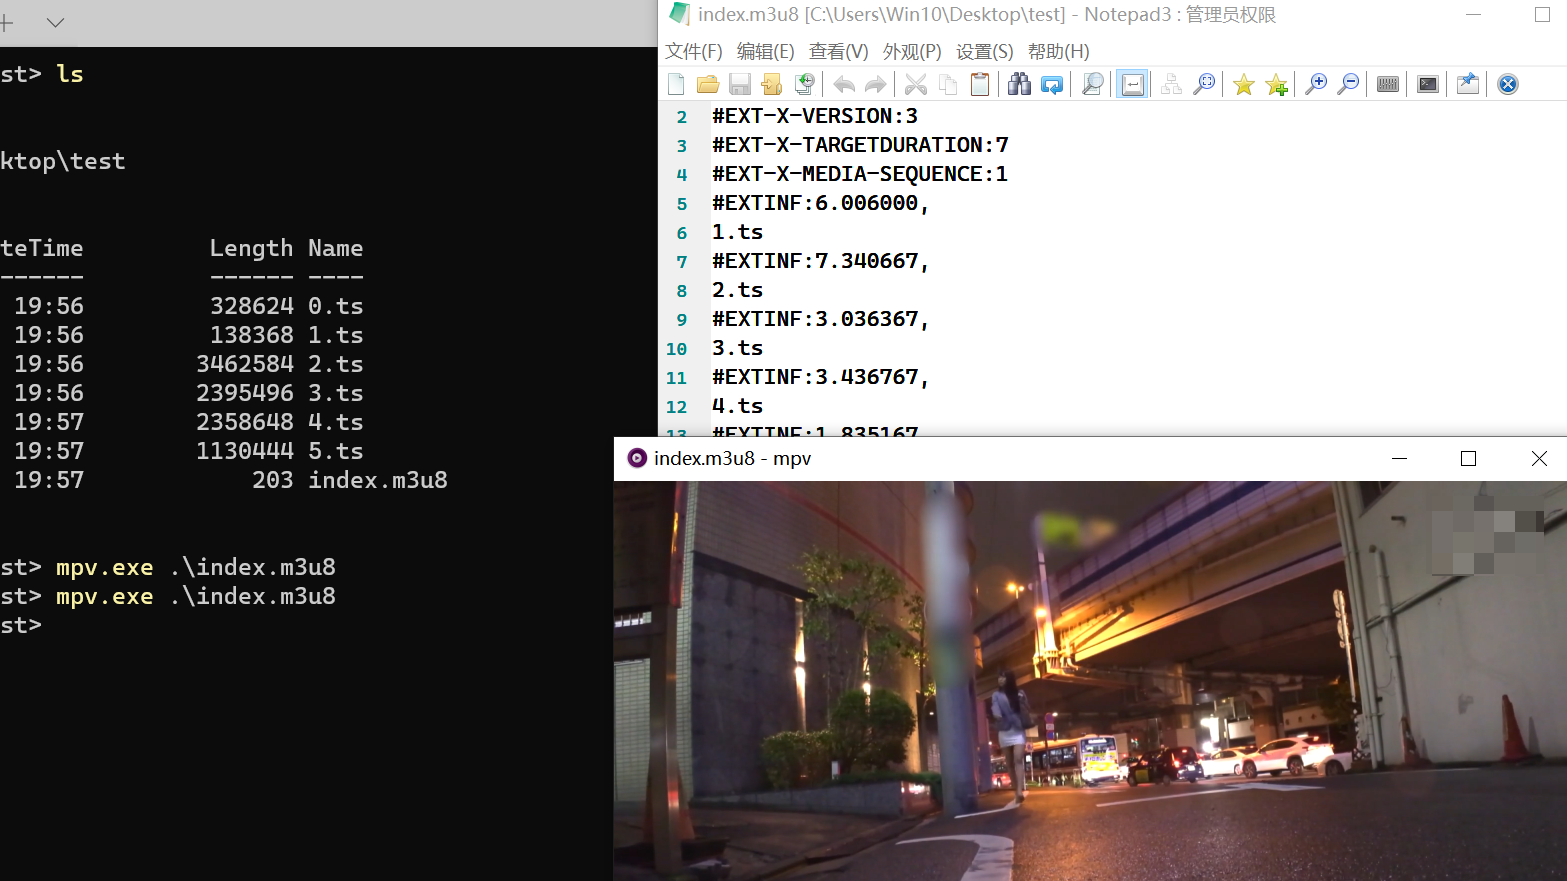
Task: Open the Find dialog via the binoculars icon
Action: point(1019,84)
